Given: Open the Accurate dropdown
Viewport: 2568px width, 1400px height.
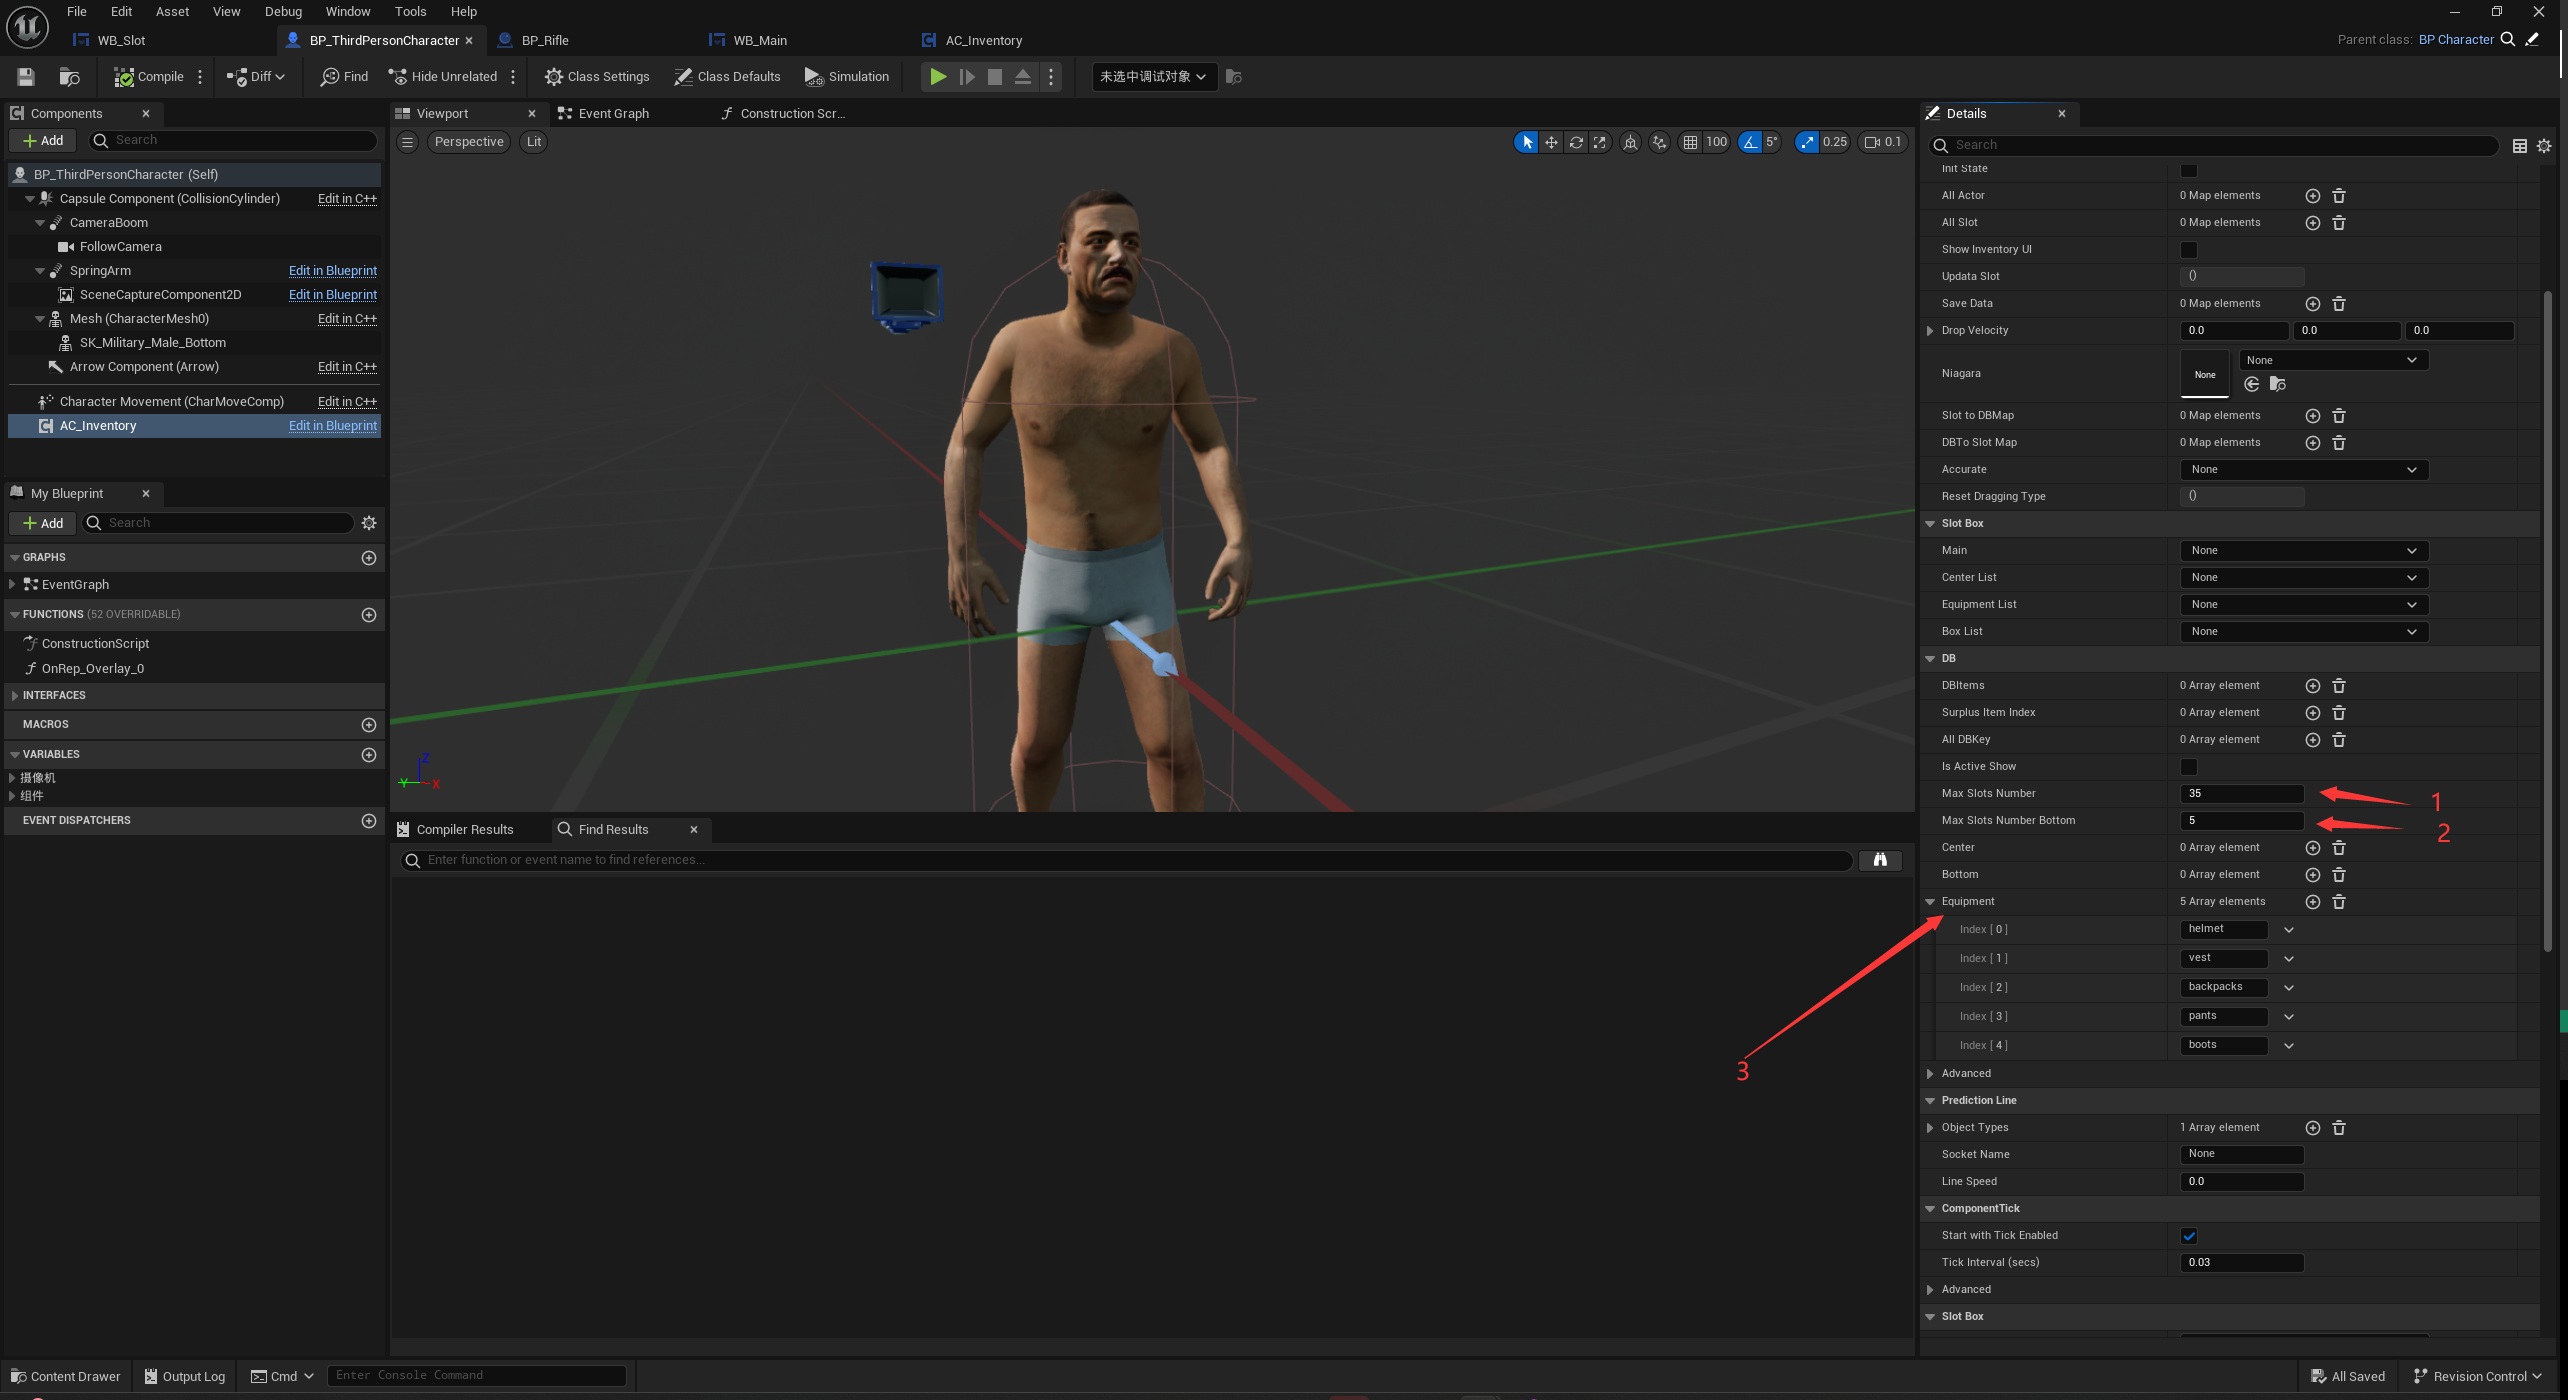Looking at the screenshot, I should click(2303, 470).
